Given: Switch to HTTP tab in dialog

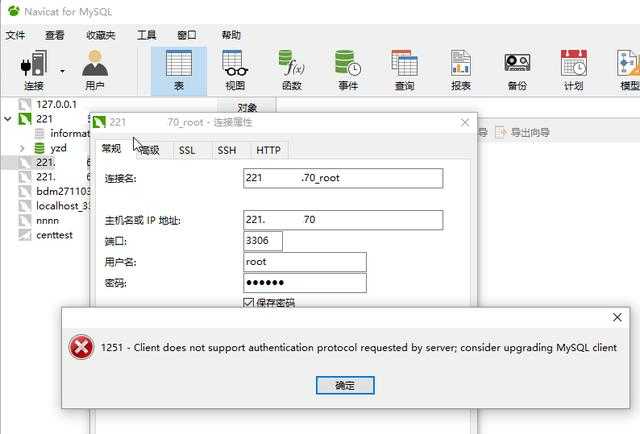Looking at the screenshot, I should (x=268, y=150).
